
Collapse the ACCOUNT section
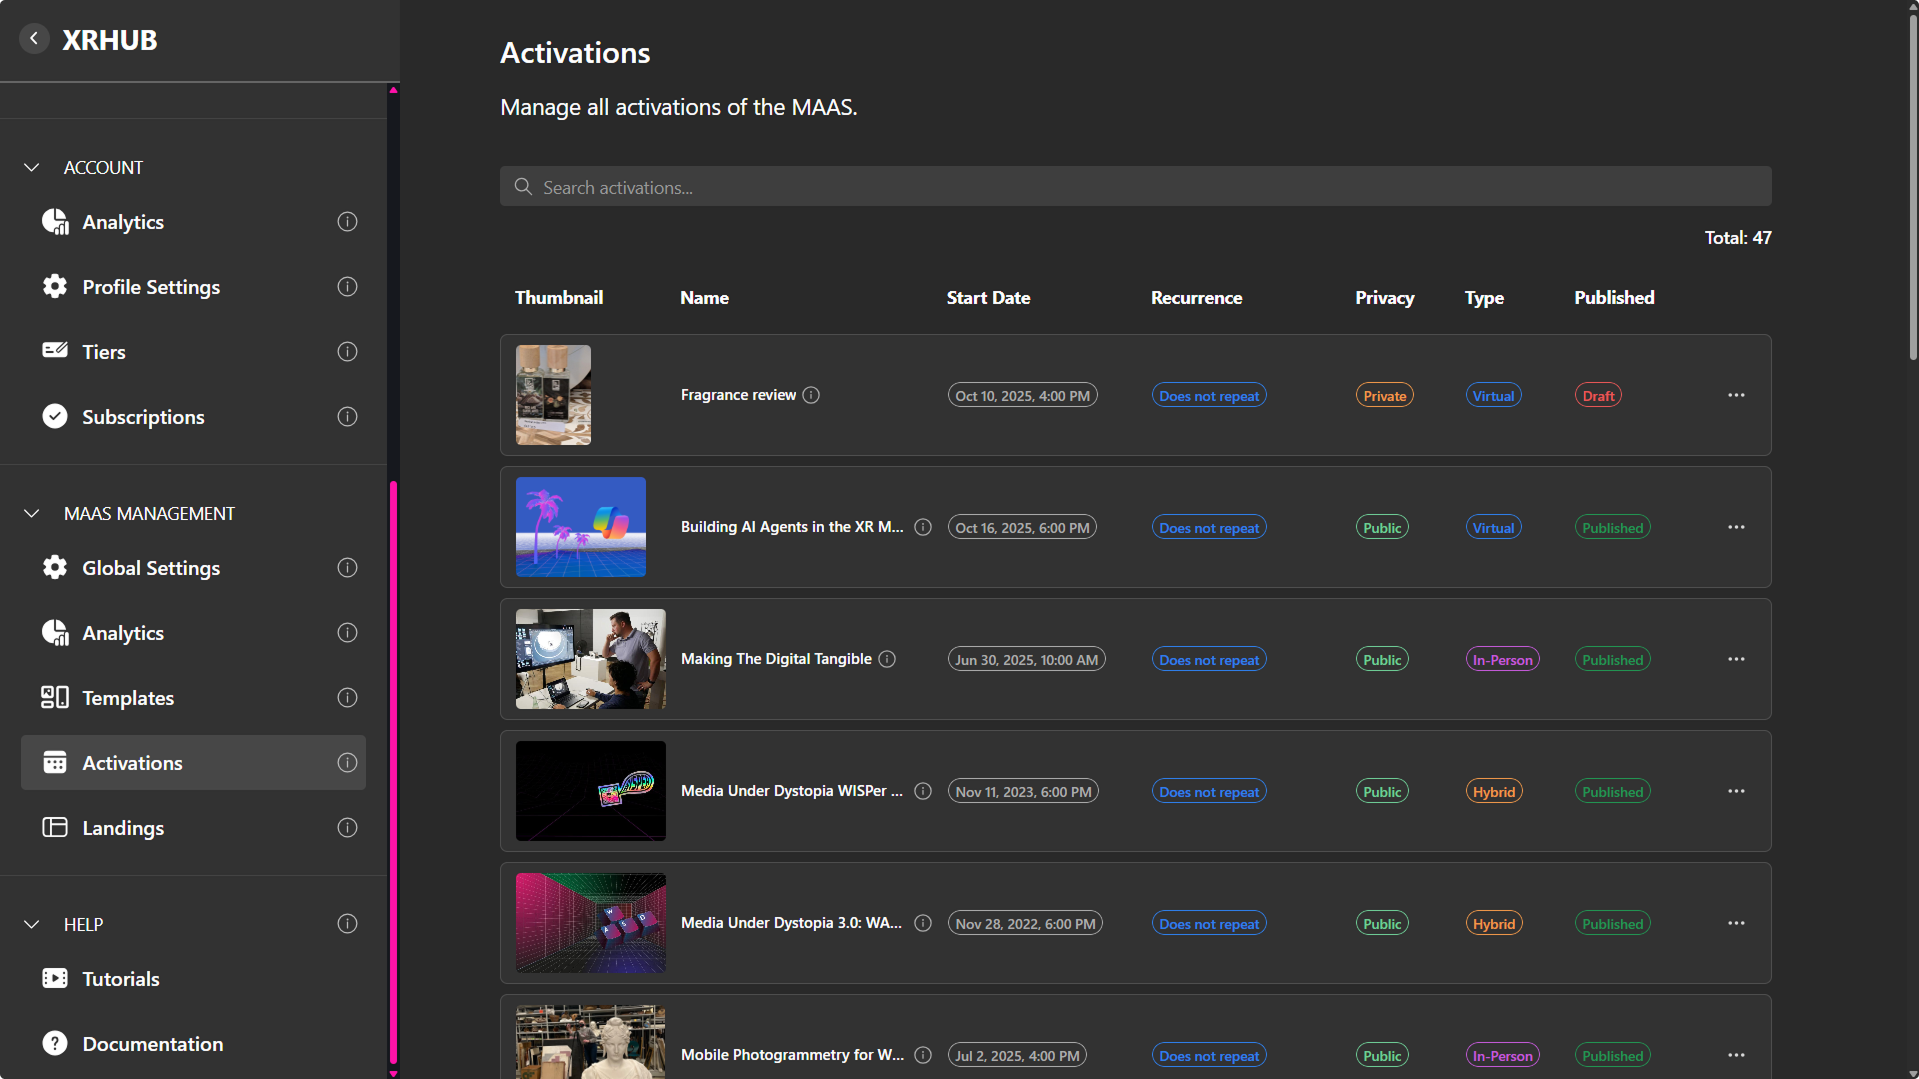pyautogui.click(x=32, y=168)
